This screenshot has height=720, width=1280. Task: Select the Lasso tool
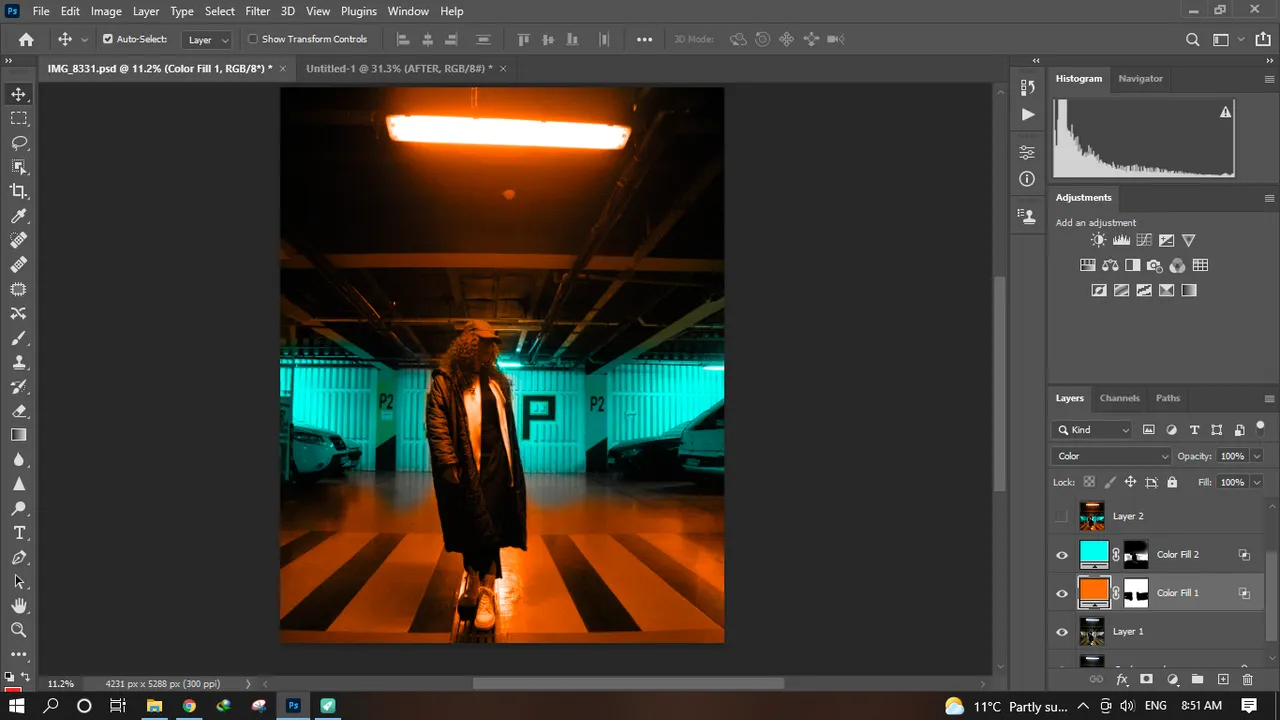click(19, 142)
